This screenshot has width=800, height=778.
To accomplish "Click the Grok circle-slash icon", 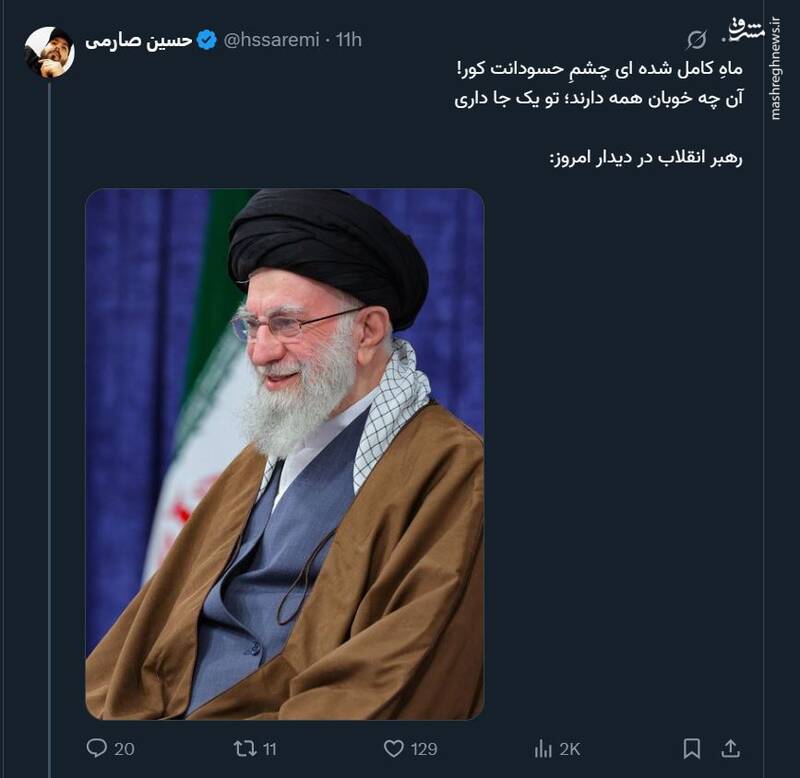I will [696, 39].
